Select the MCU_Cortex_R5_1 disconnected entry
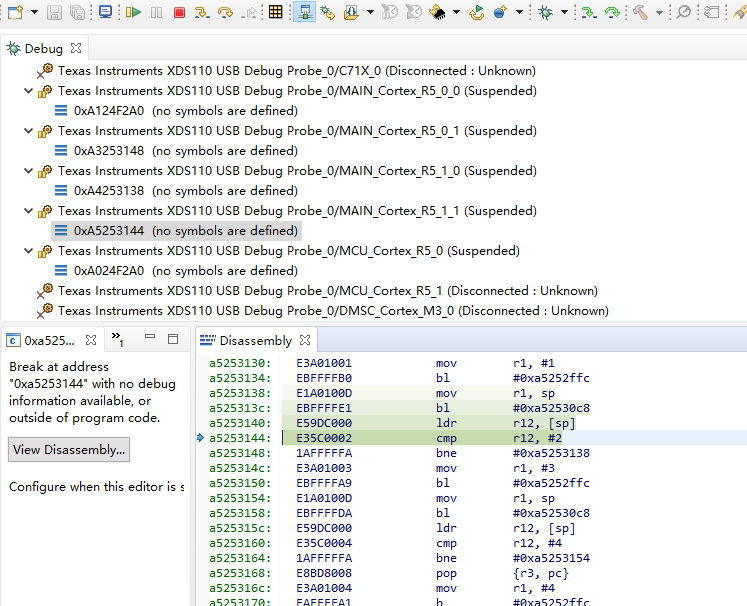The height and width of the screenshot is (606, 747). [317, 291]
